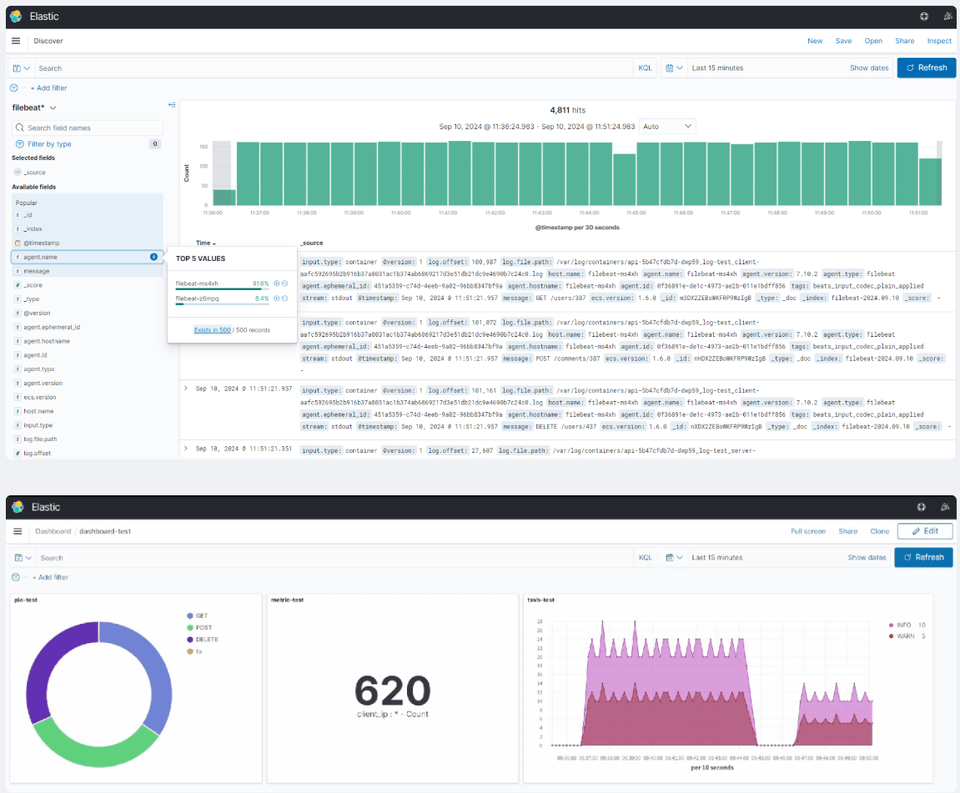The width and height of the screenshot is (960, 793).
Task: Expand the filebeat* index pattern dropdown
Action: [x=34, y=108]
